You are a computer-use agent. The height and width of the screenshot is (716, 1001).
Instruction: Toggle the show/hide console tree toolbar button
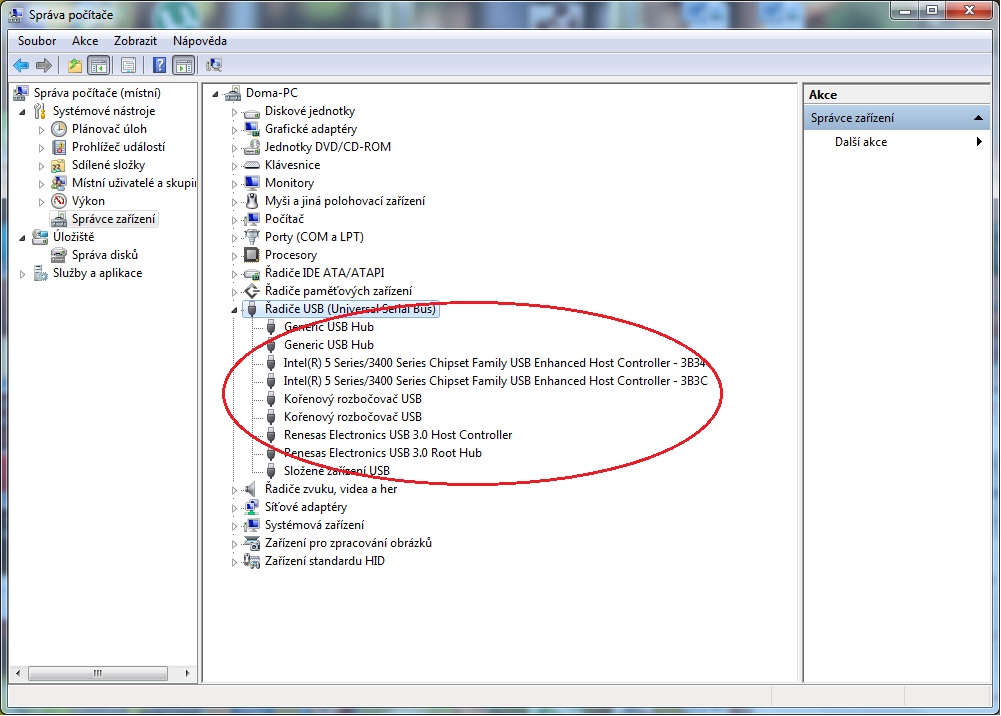click(x=99, y=66)
